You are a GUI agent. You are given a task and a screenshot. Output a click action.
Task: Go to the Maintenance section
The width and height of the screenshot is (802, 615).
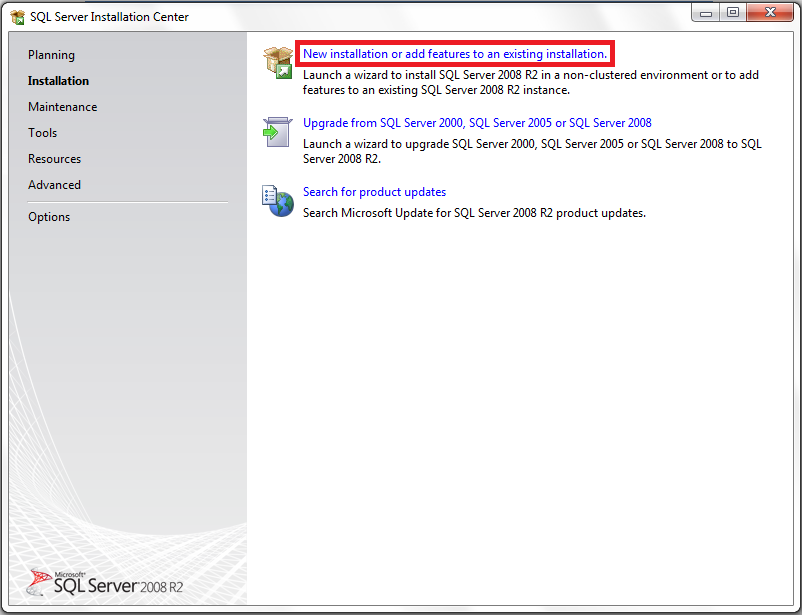[62, 107]
